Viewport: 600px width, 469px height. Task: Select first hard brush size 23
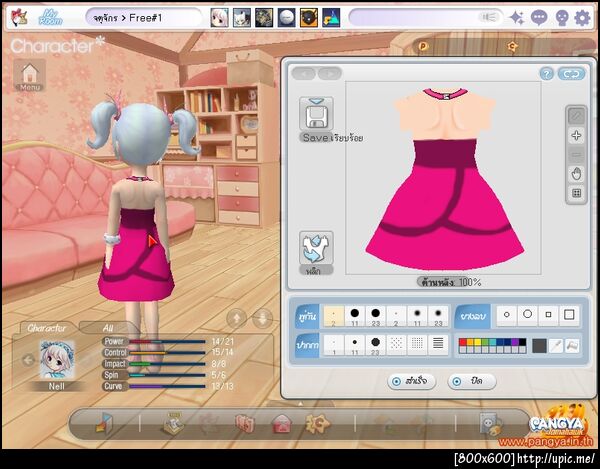[376, 316]
